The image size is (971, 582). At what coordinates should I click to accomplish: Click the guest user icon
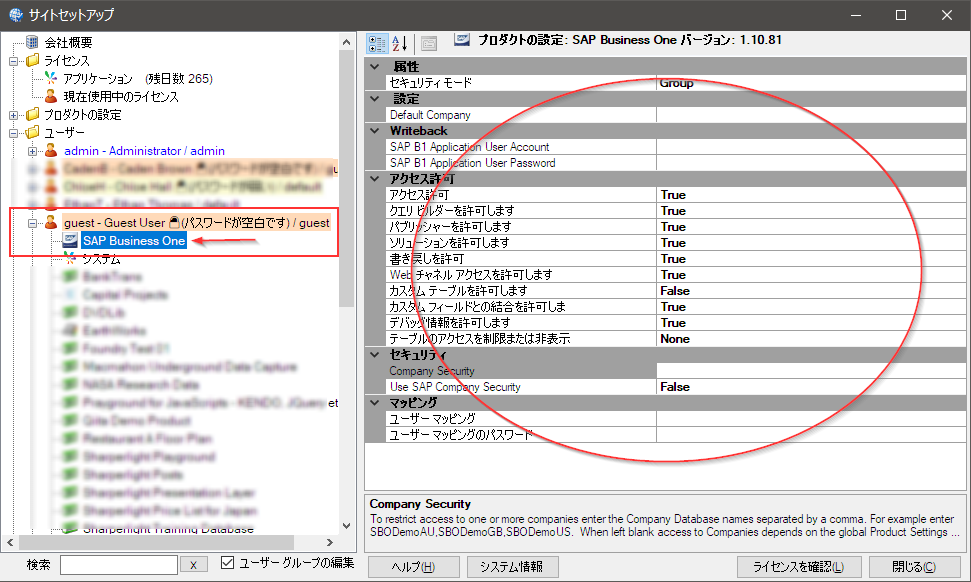point(51,222)
